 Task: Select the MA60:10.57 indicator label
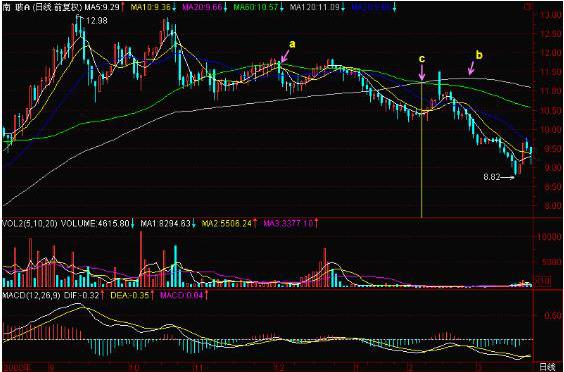coord(256,7)
